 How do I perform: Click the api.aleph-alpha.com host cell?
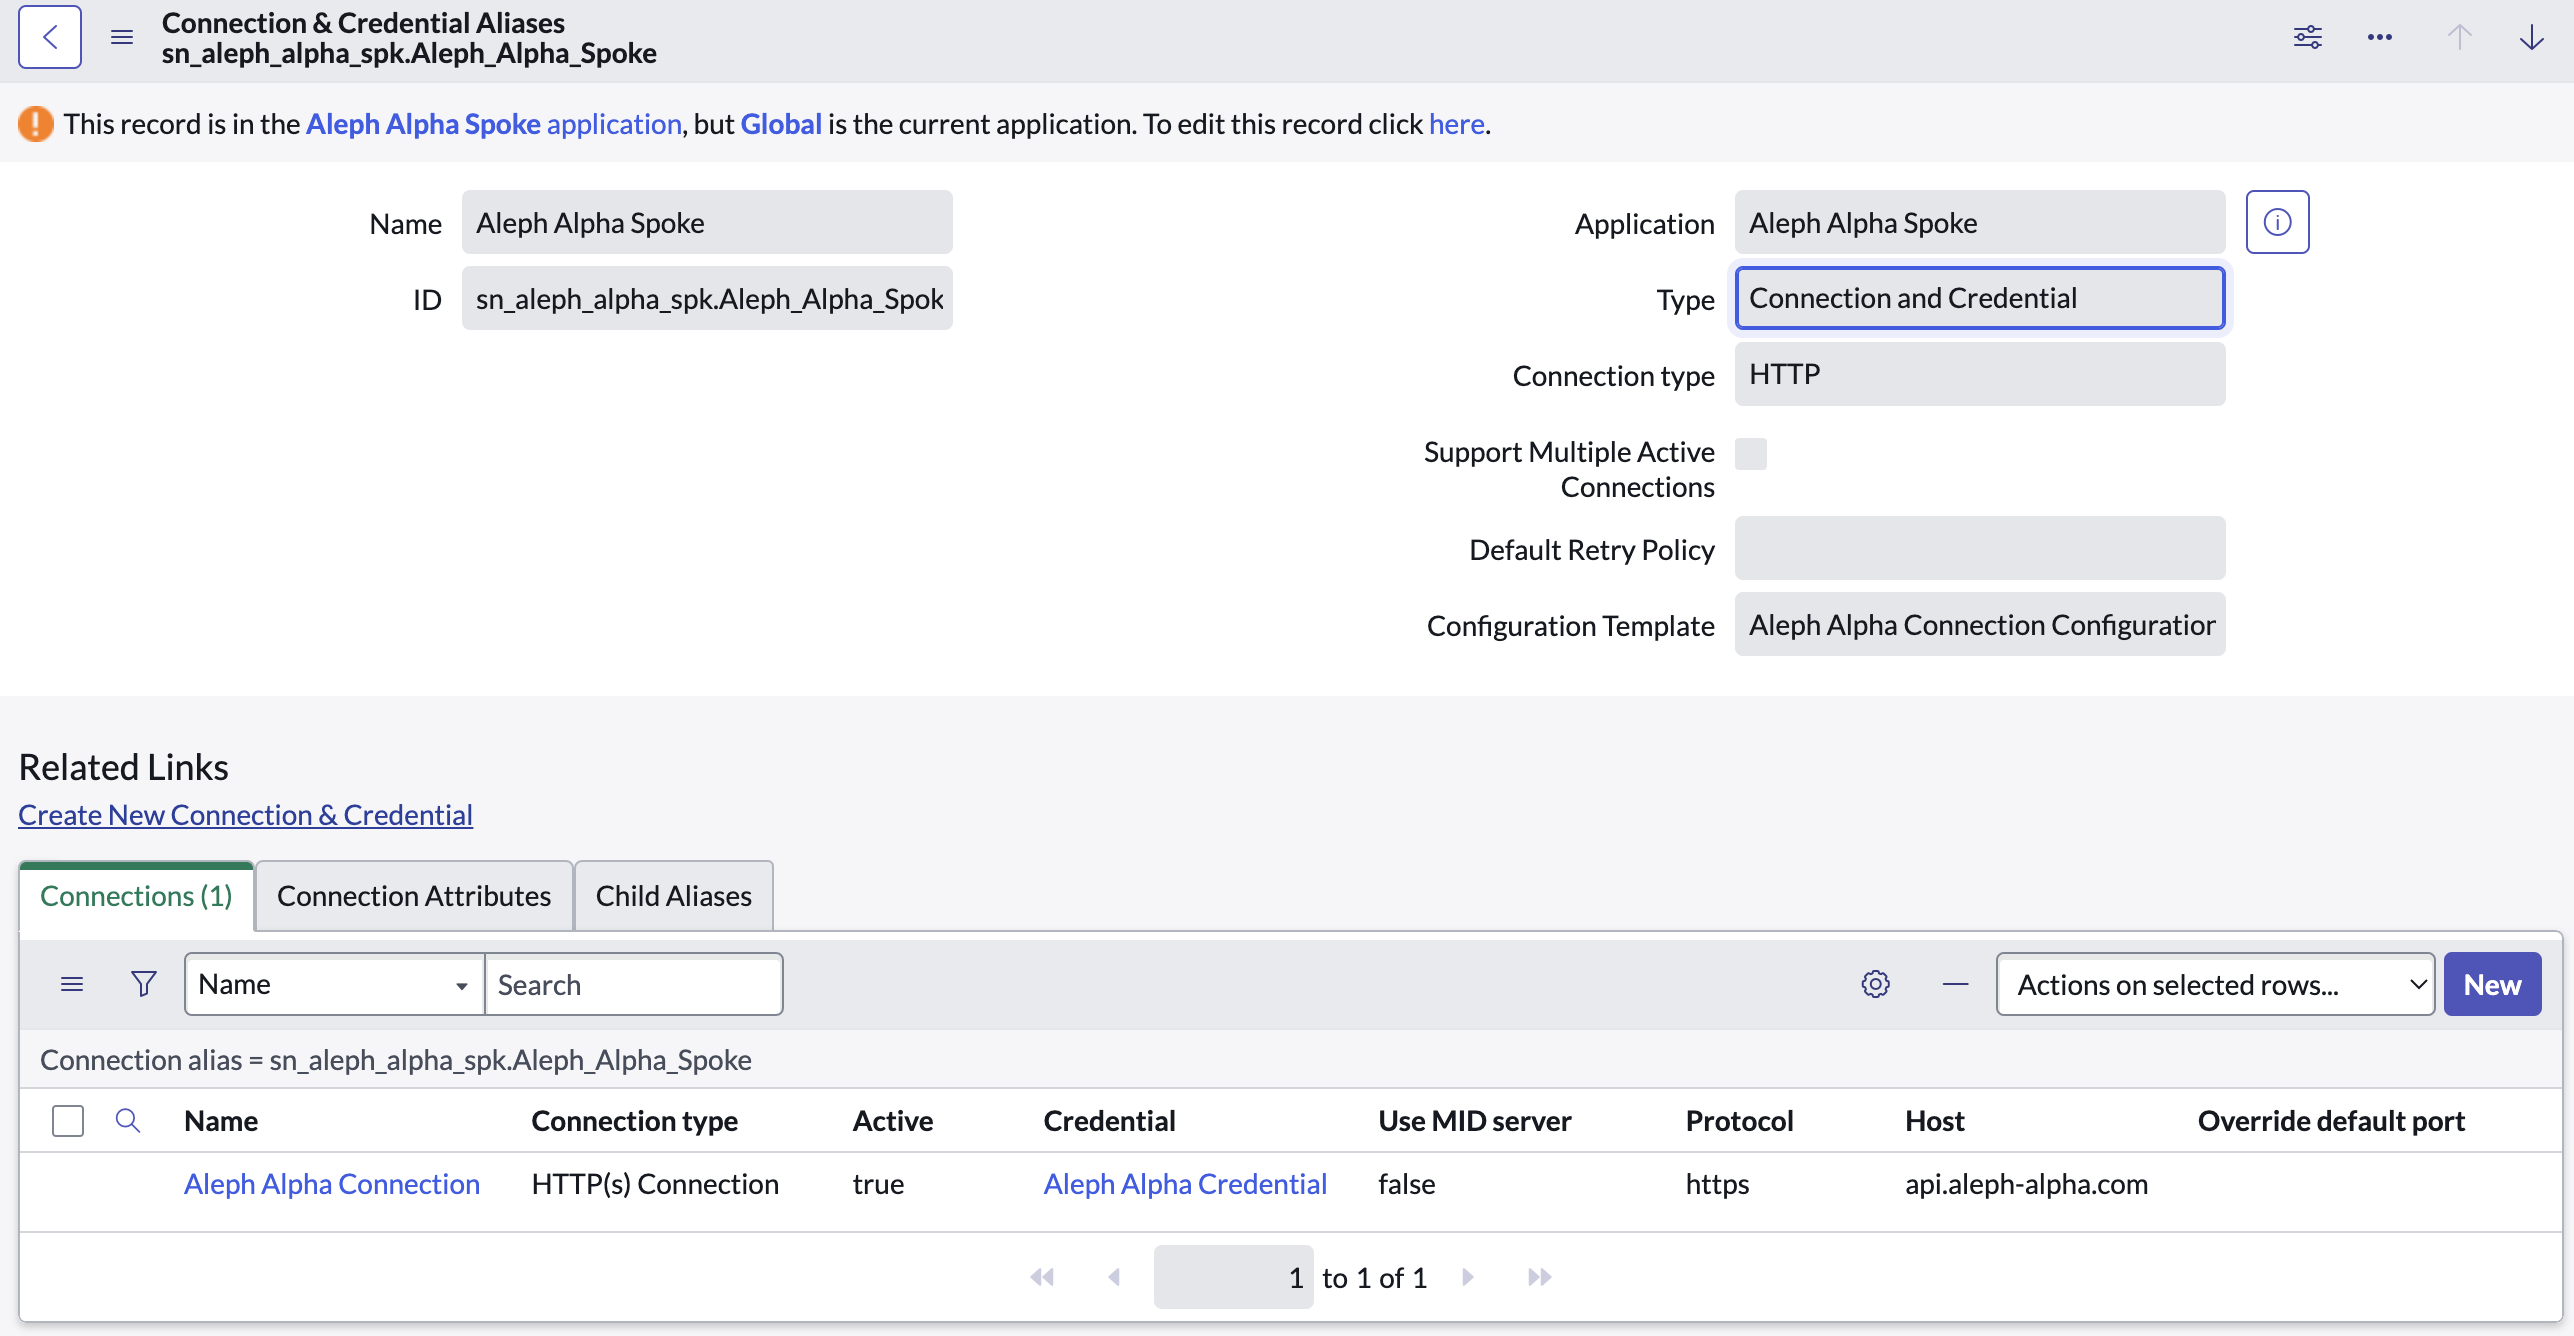click(2027, 1184)
